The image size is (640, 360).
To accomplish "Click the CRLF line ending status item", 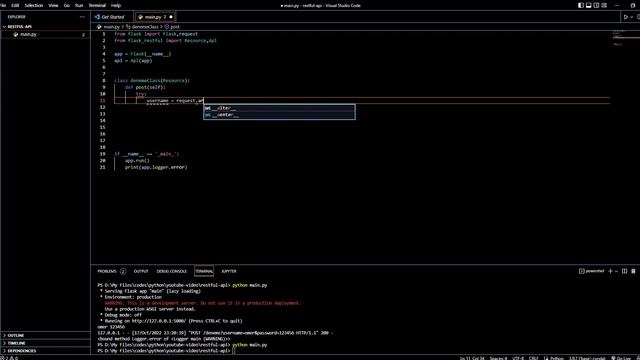I will tap(533, 358).
